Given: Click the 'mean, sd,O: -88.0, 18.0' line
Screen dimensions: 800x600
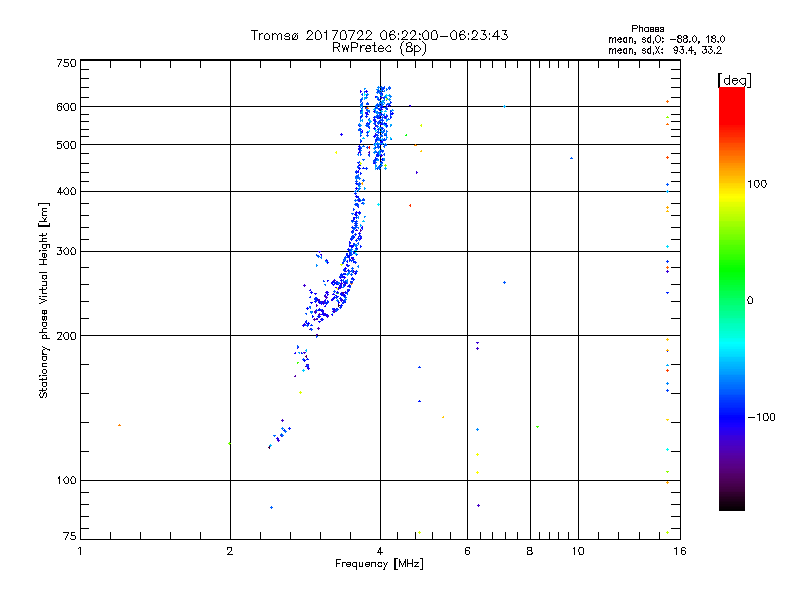Looking at the screenshot, I should click(x=666, y=39).
